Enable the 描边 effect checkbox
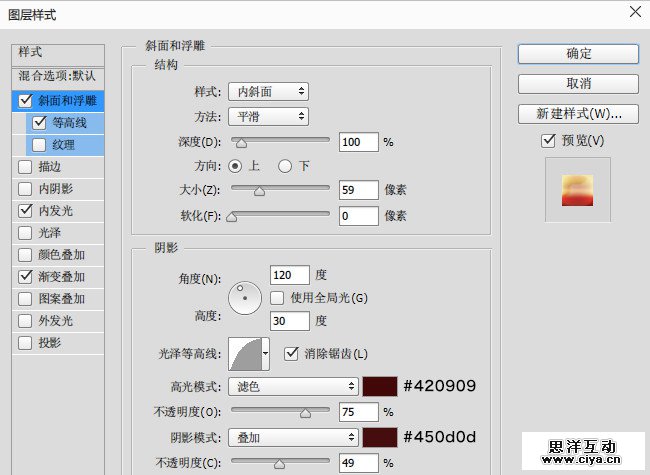 click(25, 167)
